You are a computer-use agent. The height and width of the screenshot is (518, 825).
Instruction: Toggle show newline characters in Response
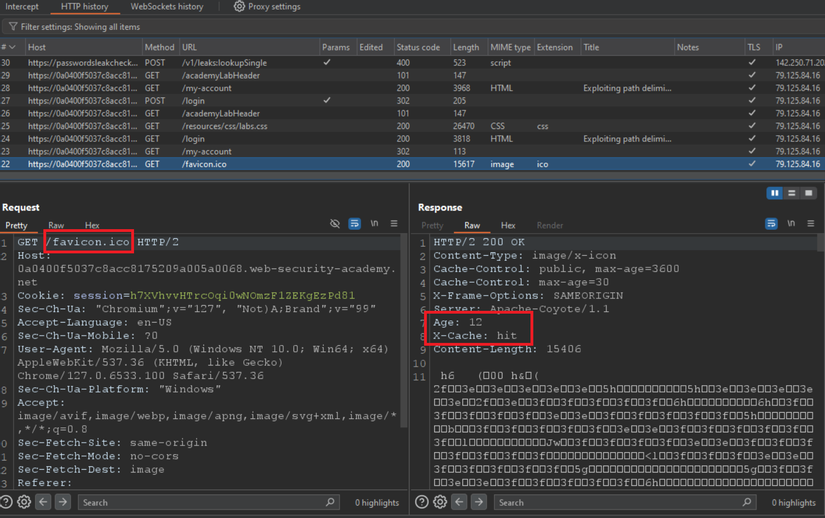click(791, 224)
